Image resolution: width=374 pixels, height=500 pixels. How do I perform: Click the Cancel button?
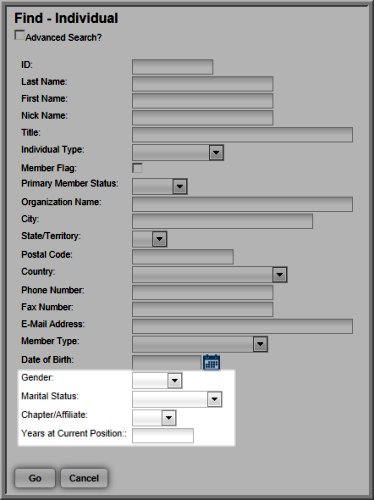[84, 478]
